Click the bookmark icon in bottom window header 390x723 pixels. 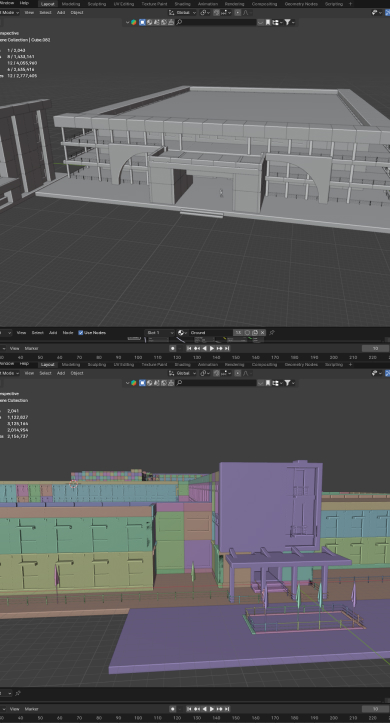tap(267, 383)
